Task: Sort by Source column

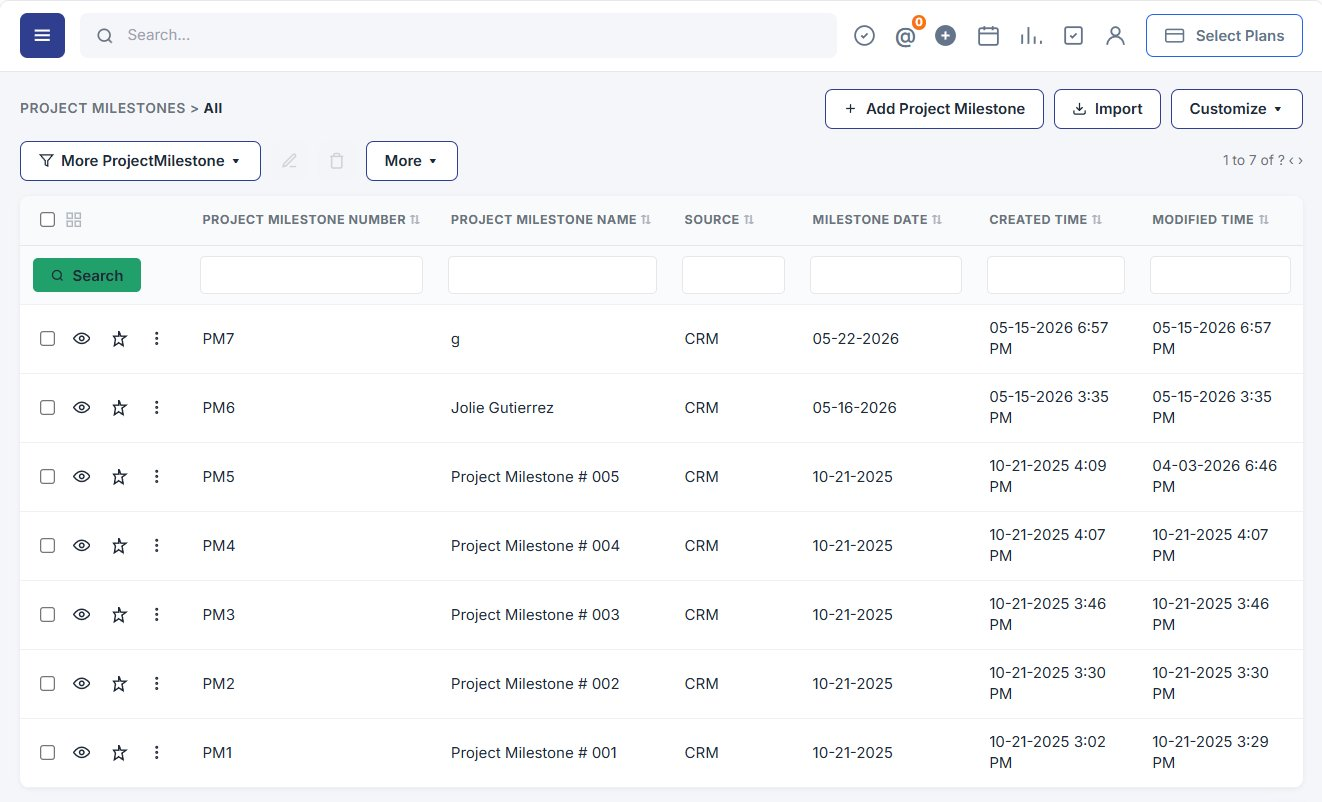Action: point(749,220)
